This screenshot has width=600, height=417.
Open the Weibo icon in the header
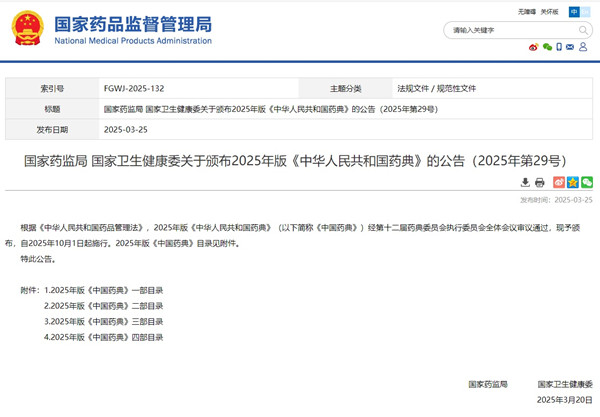coord(533,47)
